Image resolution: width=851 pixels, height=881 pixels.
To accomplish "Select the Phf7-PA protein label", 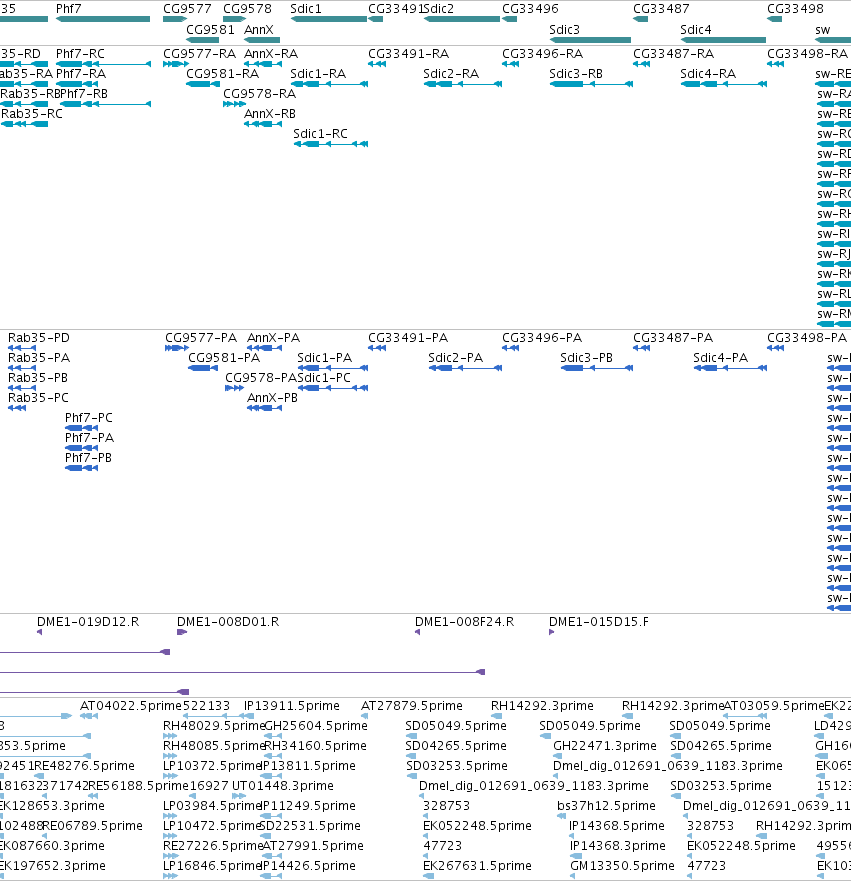I will (89, 438).
